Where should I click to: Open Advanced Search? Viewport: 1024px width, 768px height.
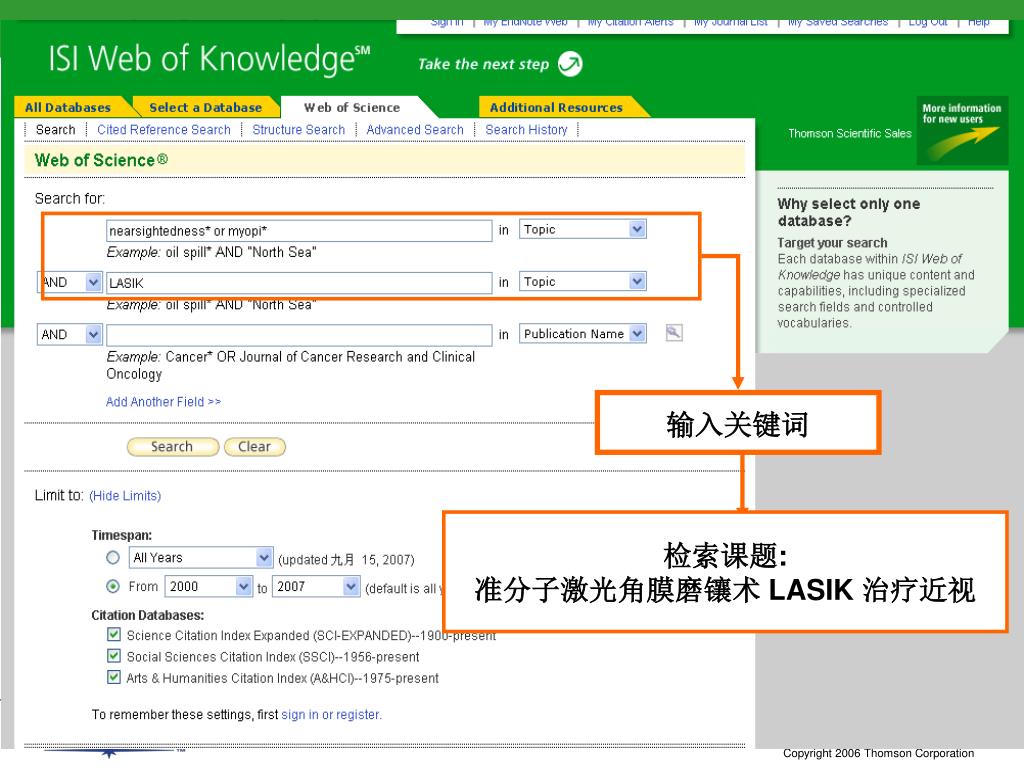click(415, 129)
